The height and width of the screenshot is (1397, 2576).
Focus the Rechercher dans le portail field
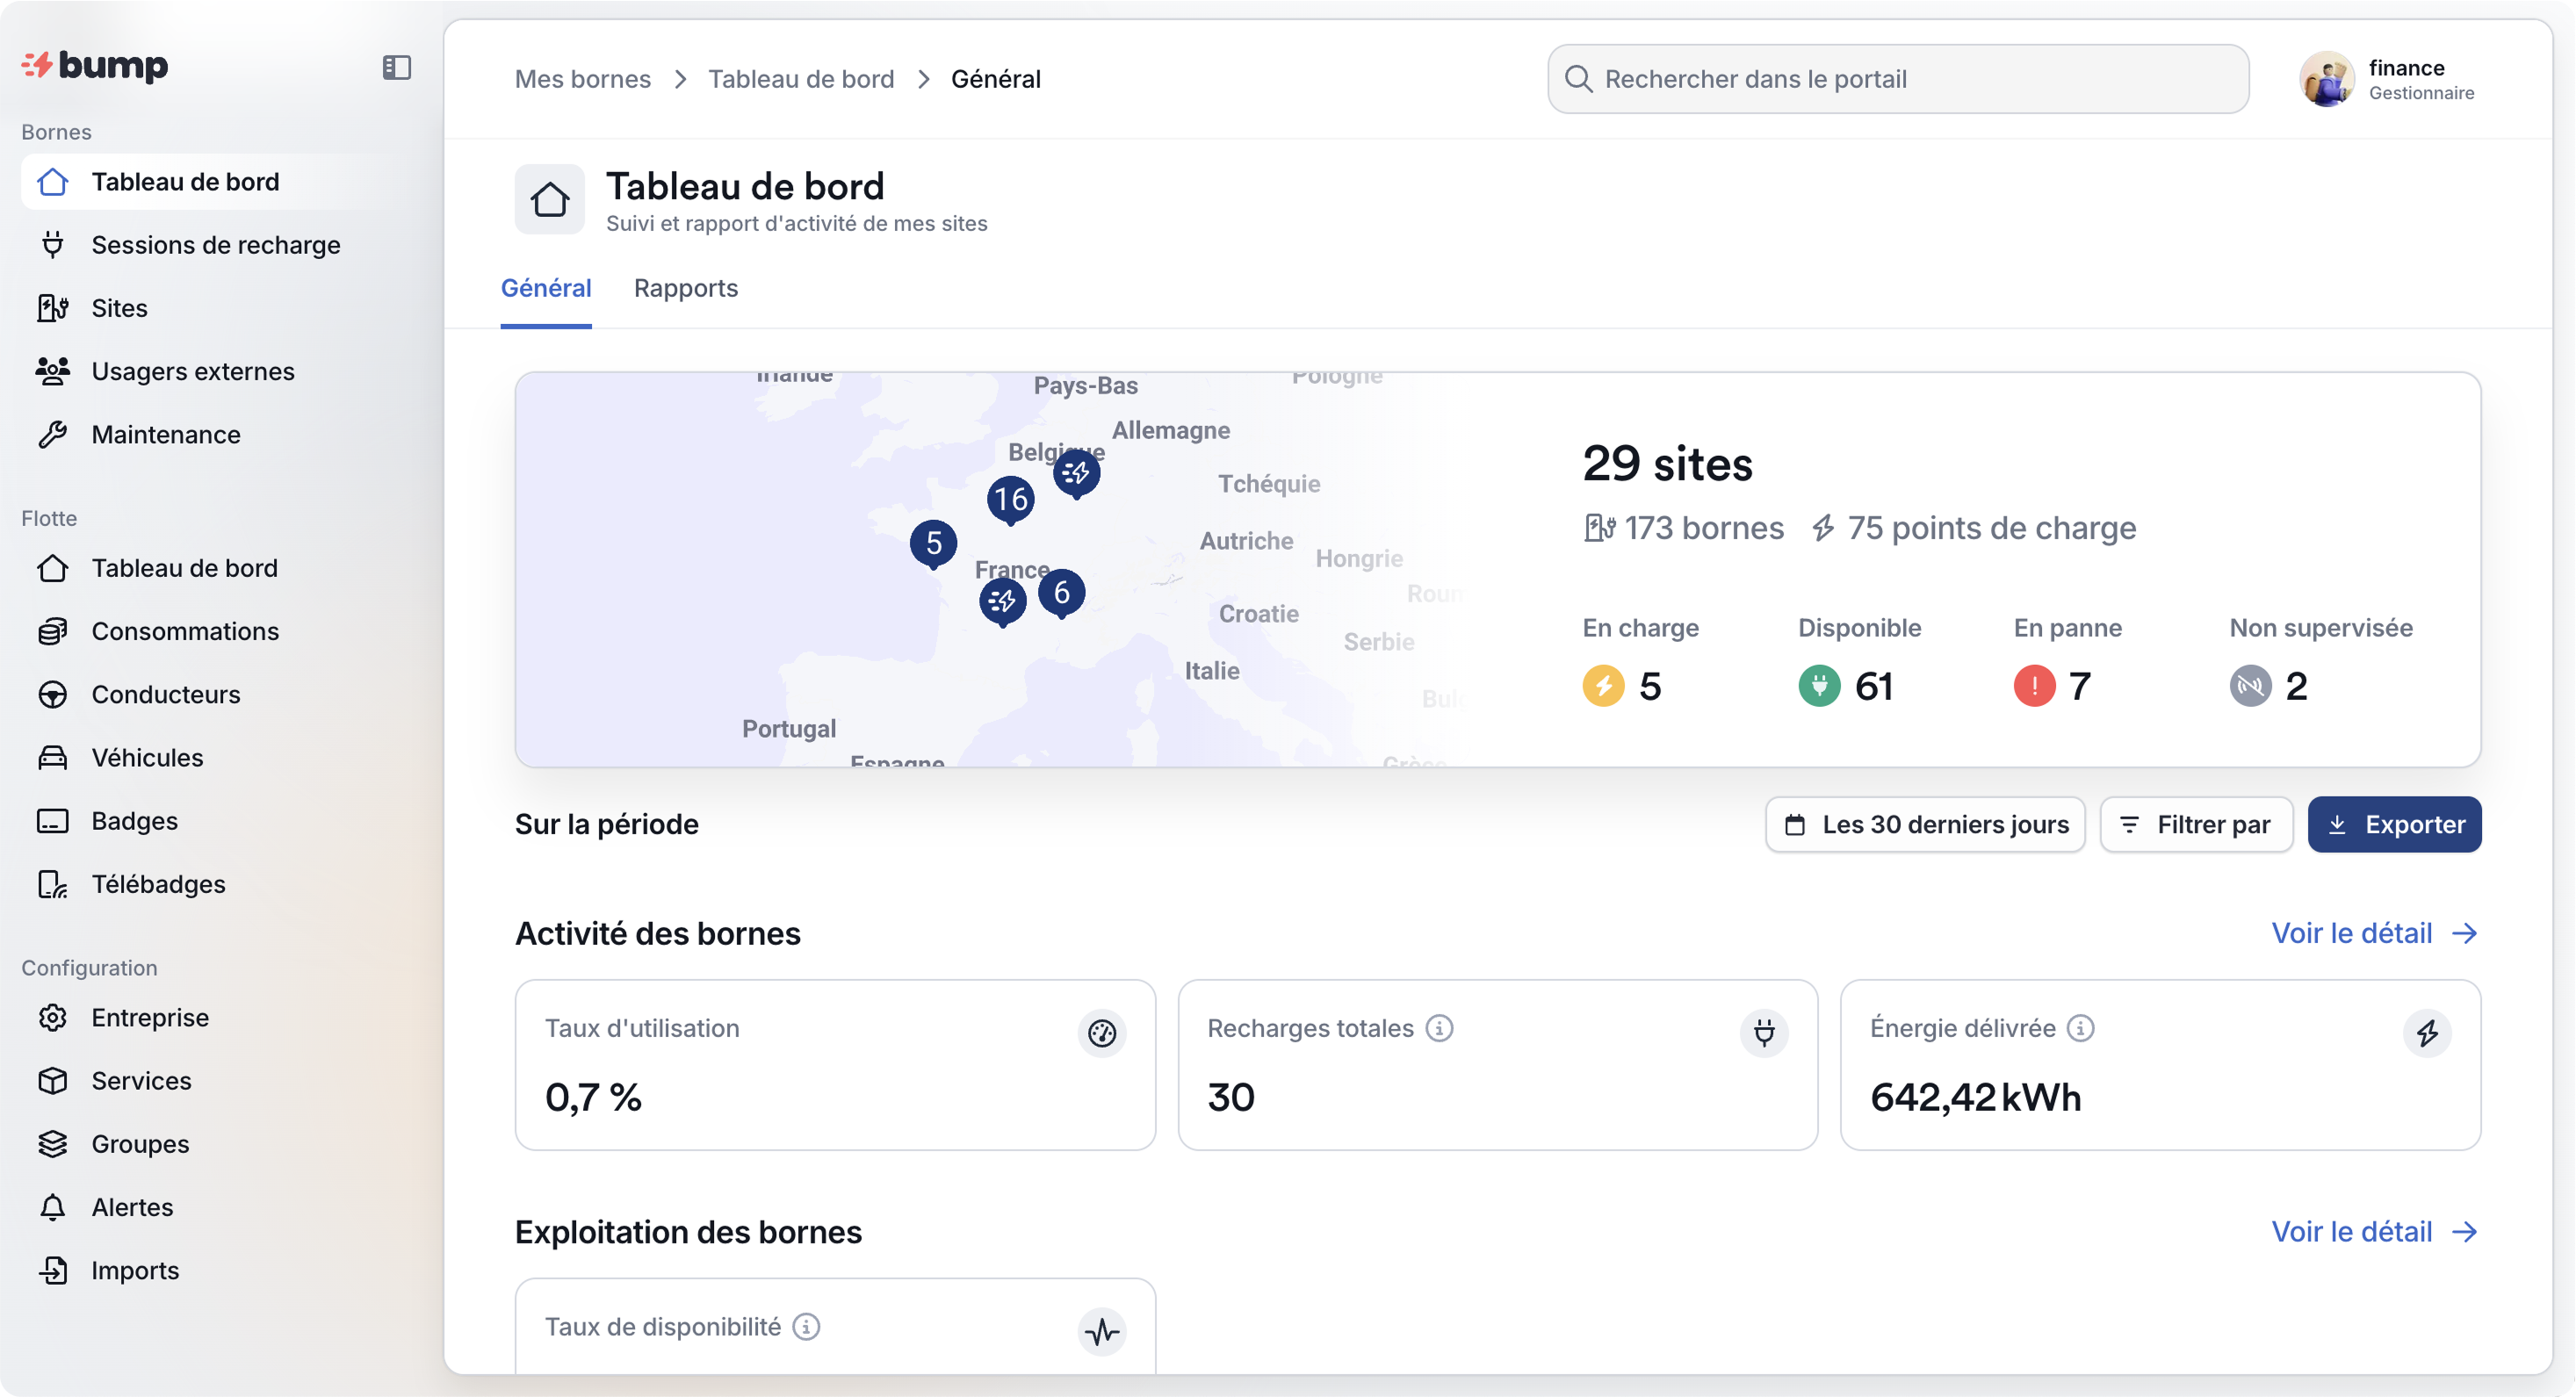point(1898,79)
